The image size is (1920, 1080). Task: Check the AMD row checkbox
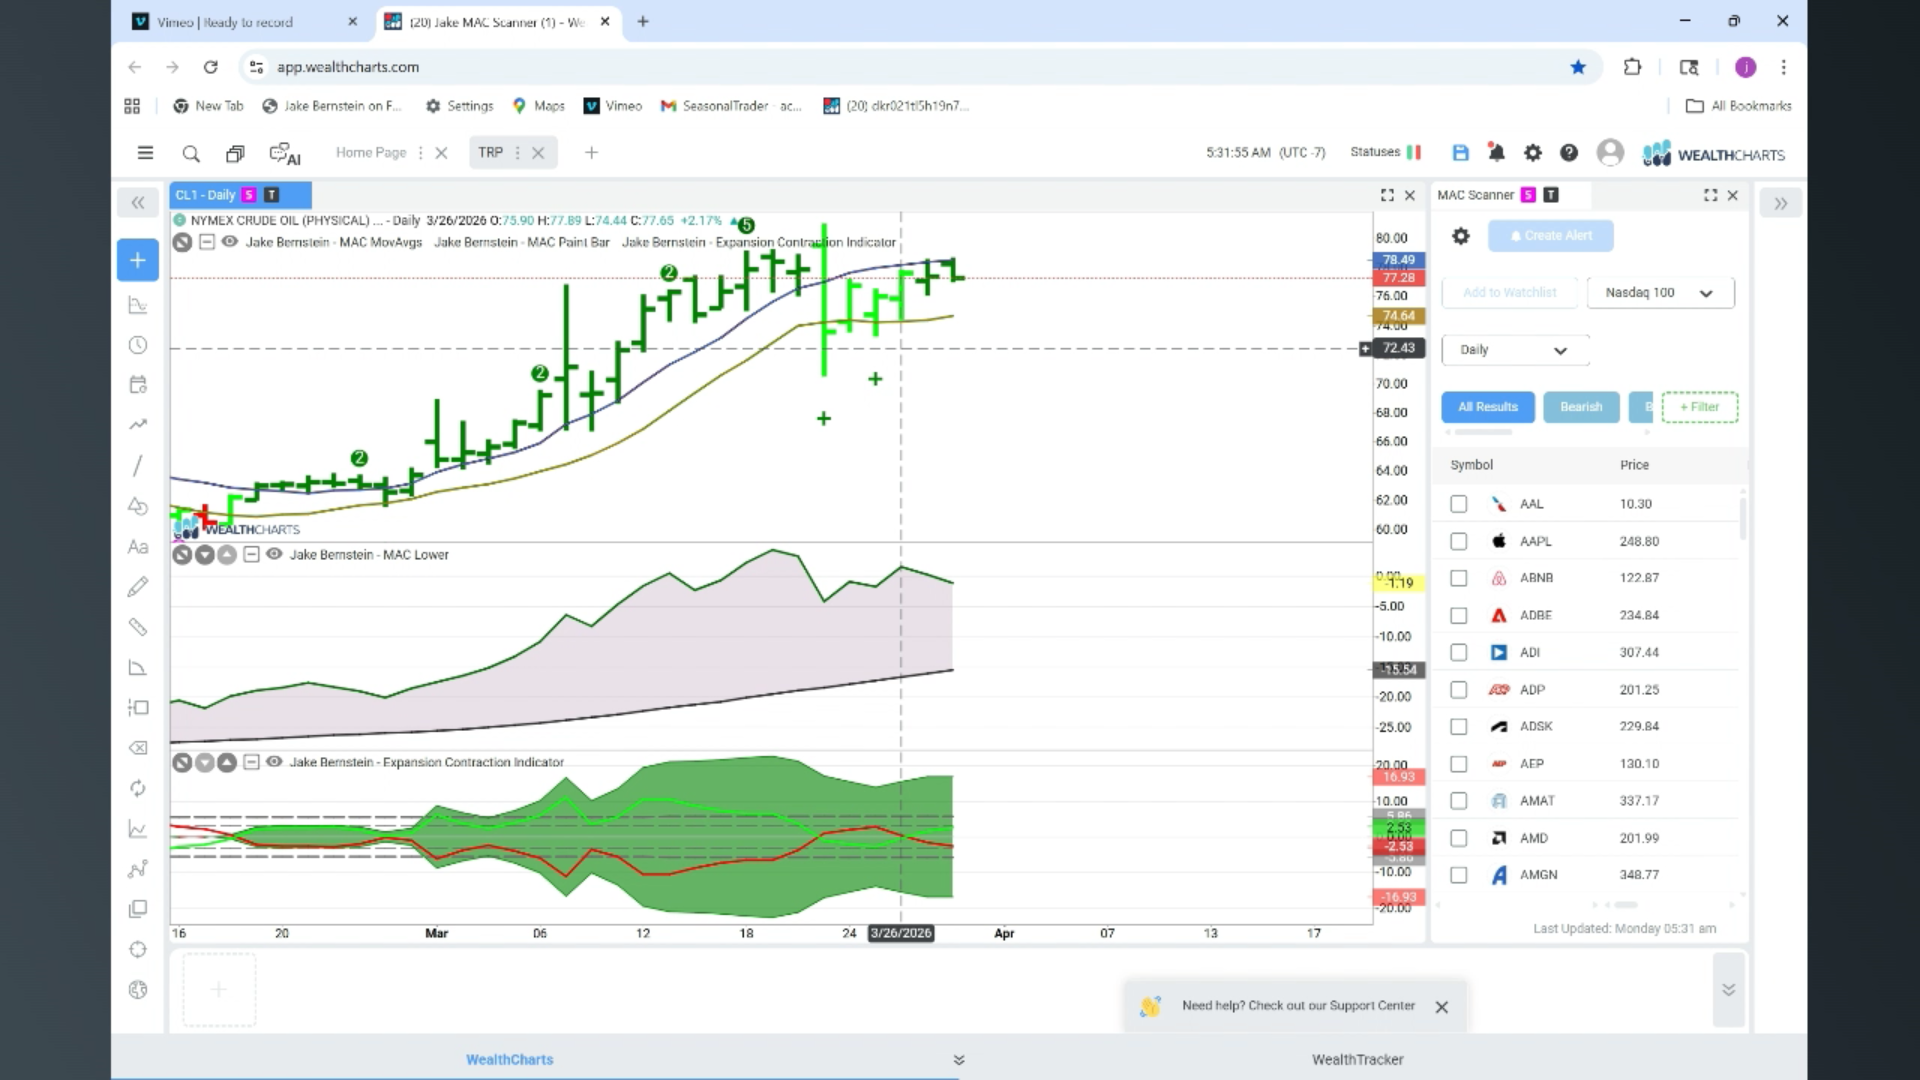[1459, 838]
